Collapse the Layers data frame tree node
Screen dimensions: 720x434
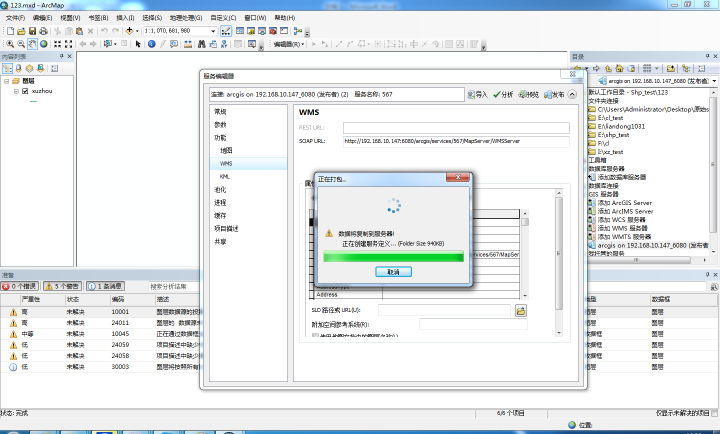(6, 81)
